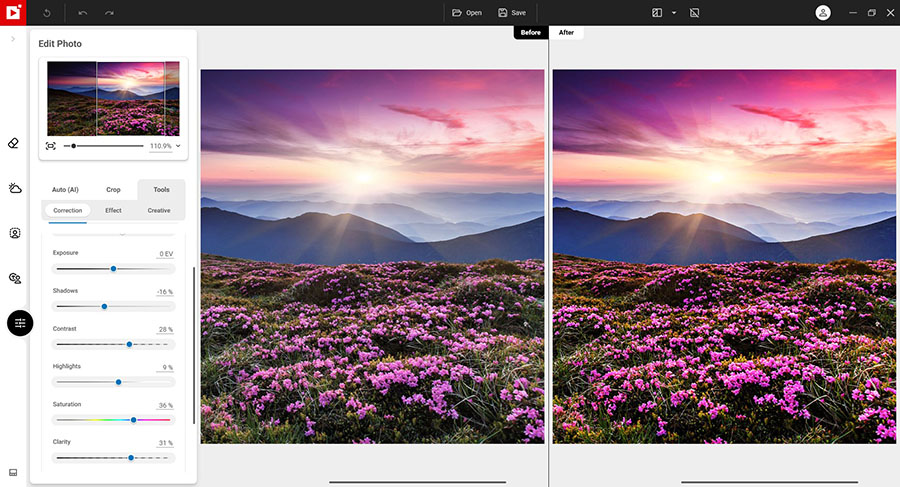
Task: Switch to the Effect sub-tab
Action: click(x=113, y=210)
